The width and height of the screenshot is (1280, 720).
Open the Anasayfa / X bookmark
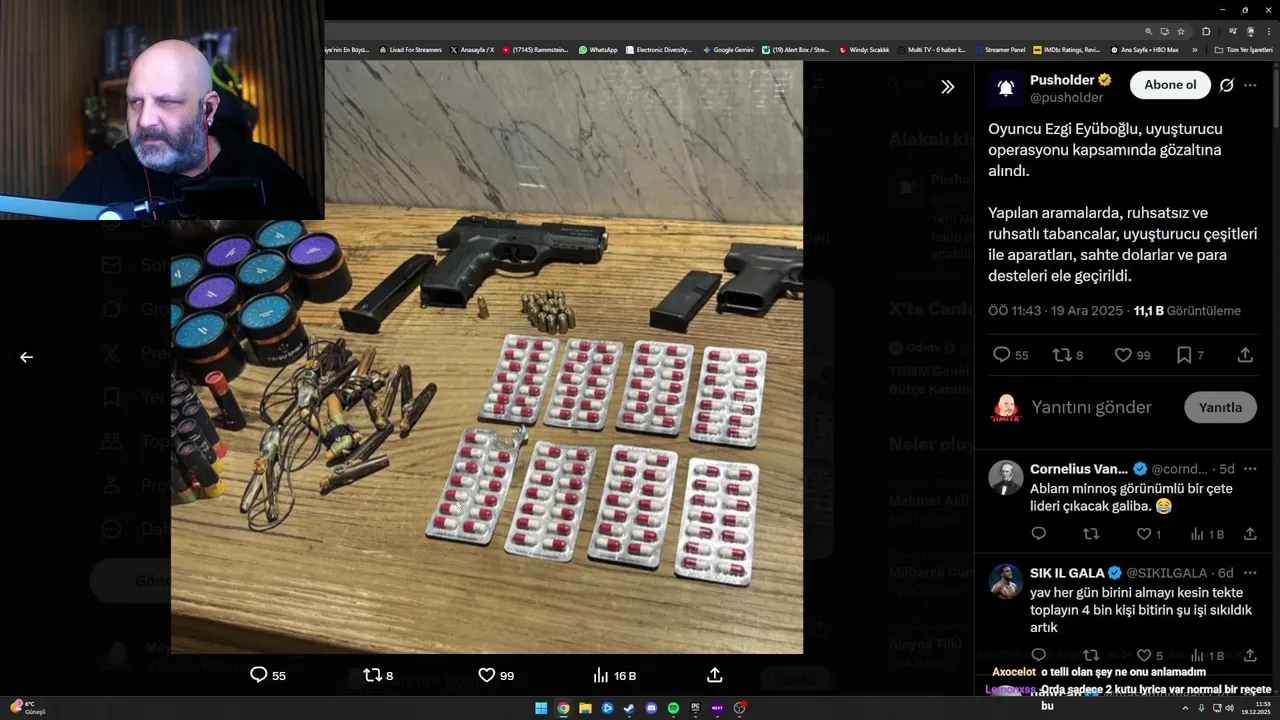pyautogui.click(x=472, y=49)
